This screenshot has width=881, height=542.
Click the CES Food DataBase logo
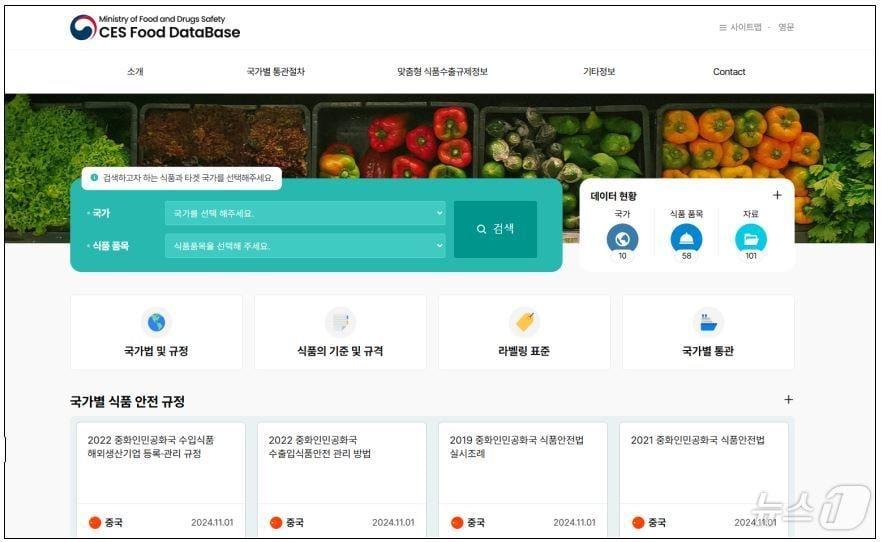point(155,27)
